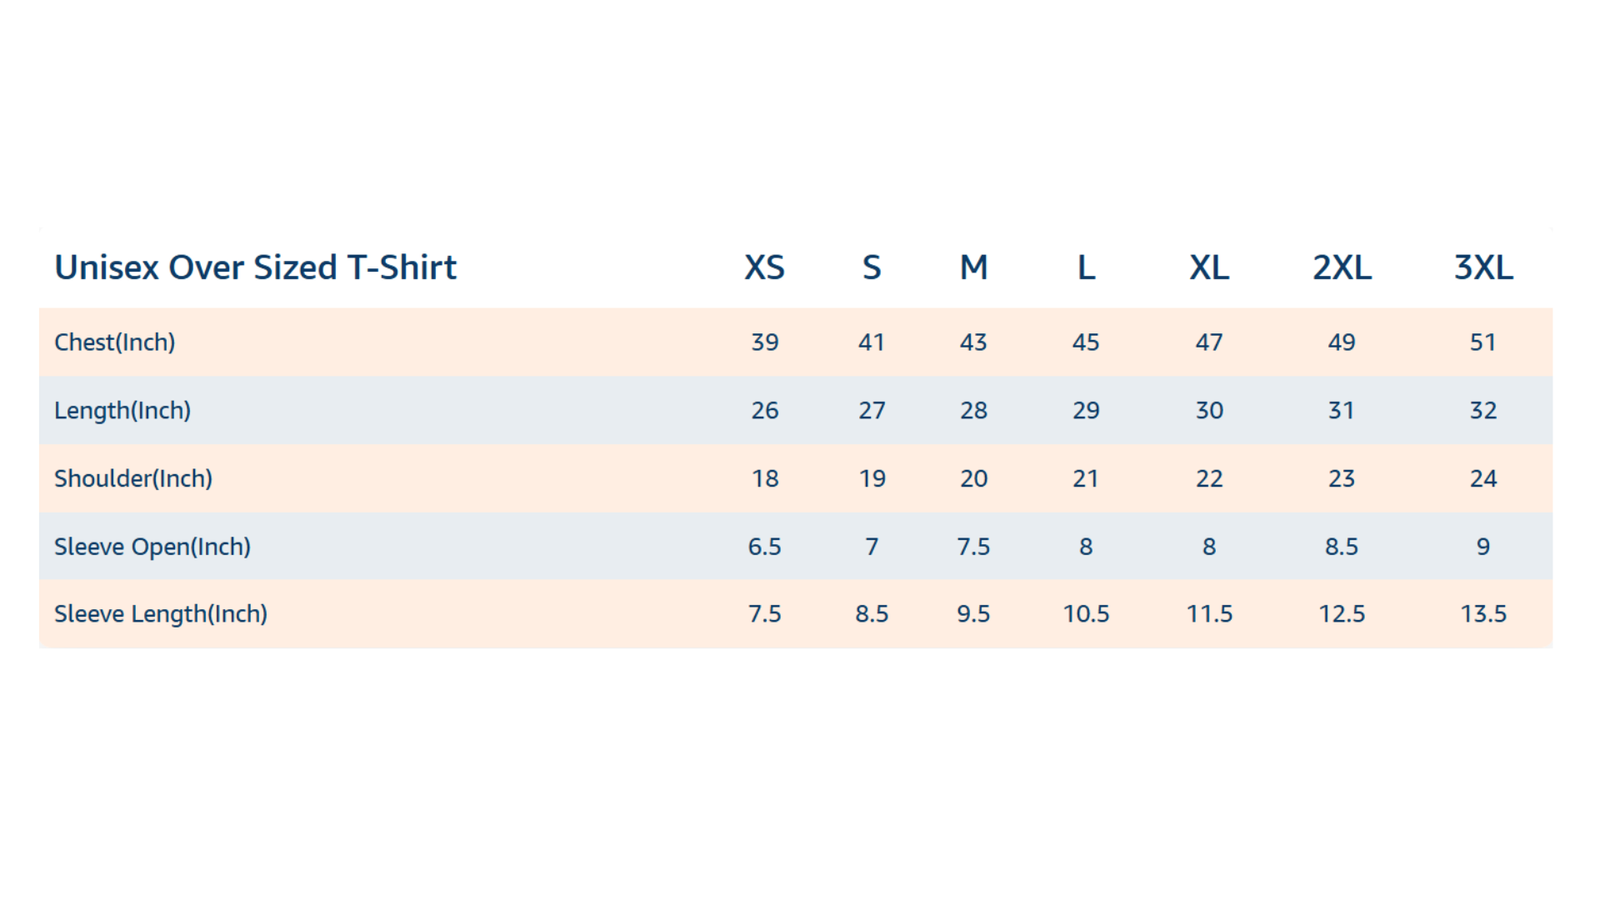This screenshot has width=1600, height=900.
Task: Click sleeve open value 8.5 for 2XL
Action: click(x=1342, y=546)
